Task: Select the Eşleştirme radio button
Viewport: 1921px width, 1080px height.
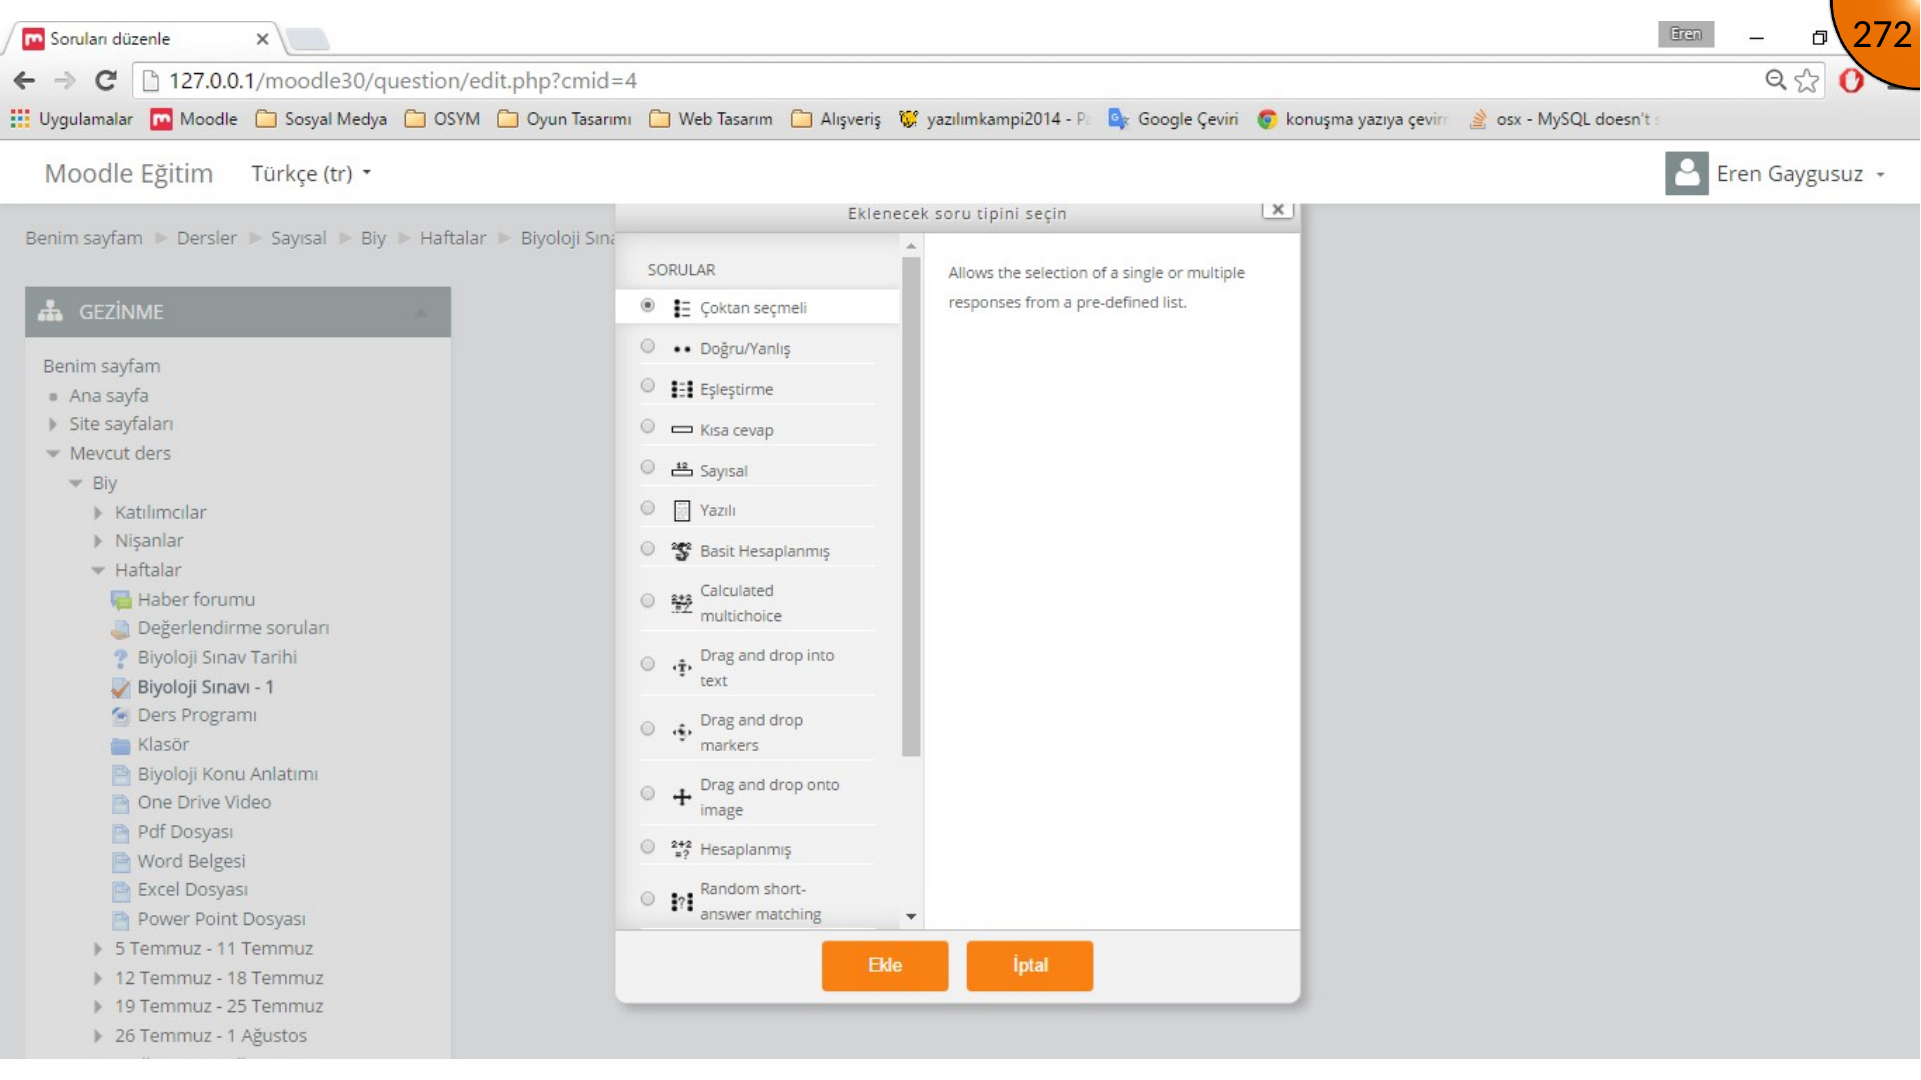Action: click(x=648, y=387)
